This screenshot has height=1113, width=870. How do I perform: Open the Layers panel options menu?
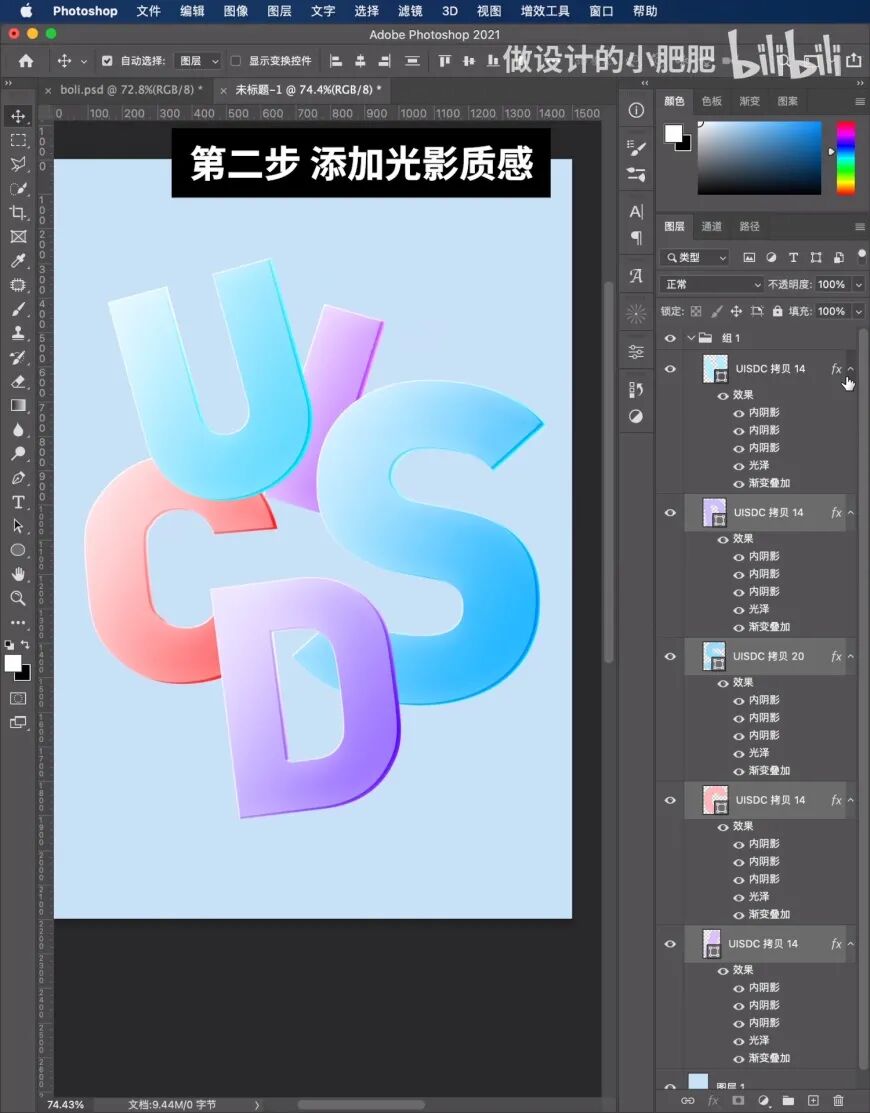click(x=860, y=227)
